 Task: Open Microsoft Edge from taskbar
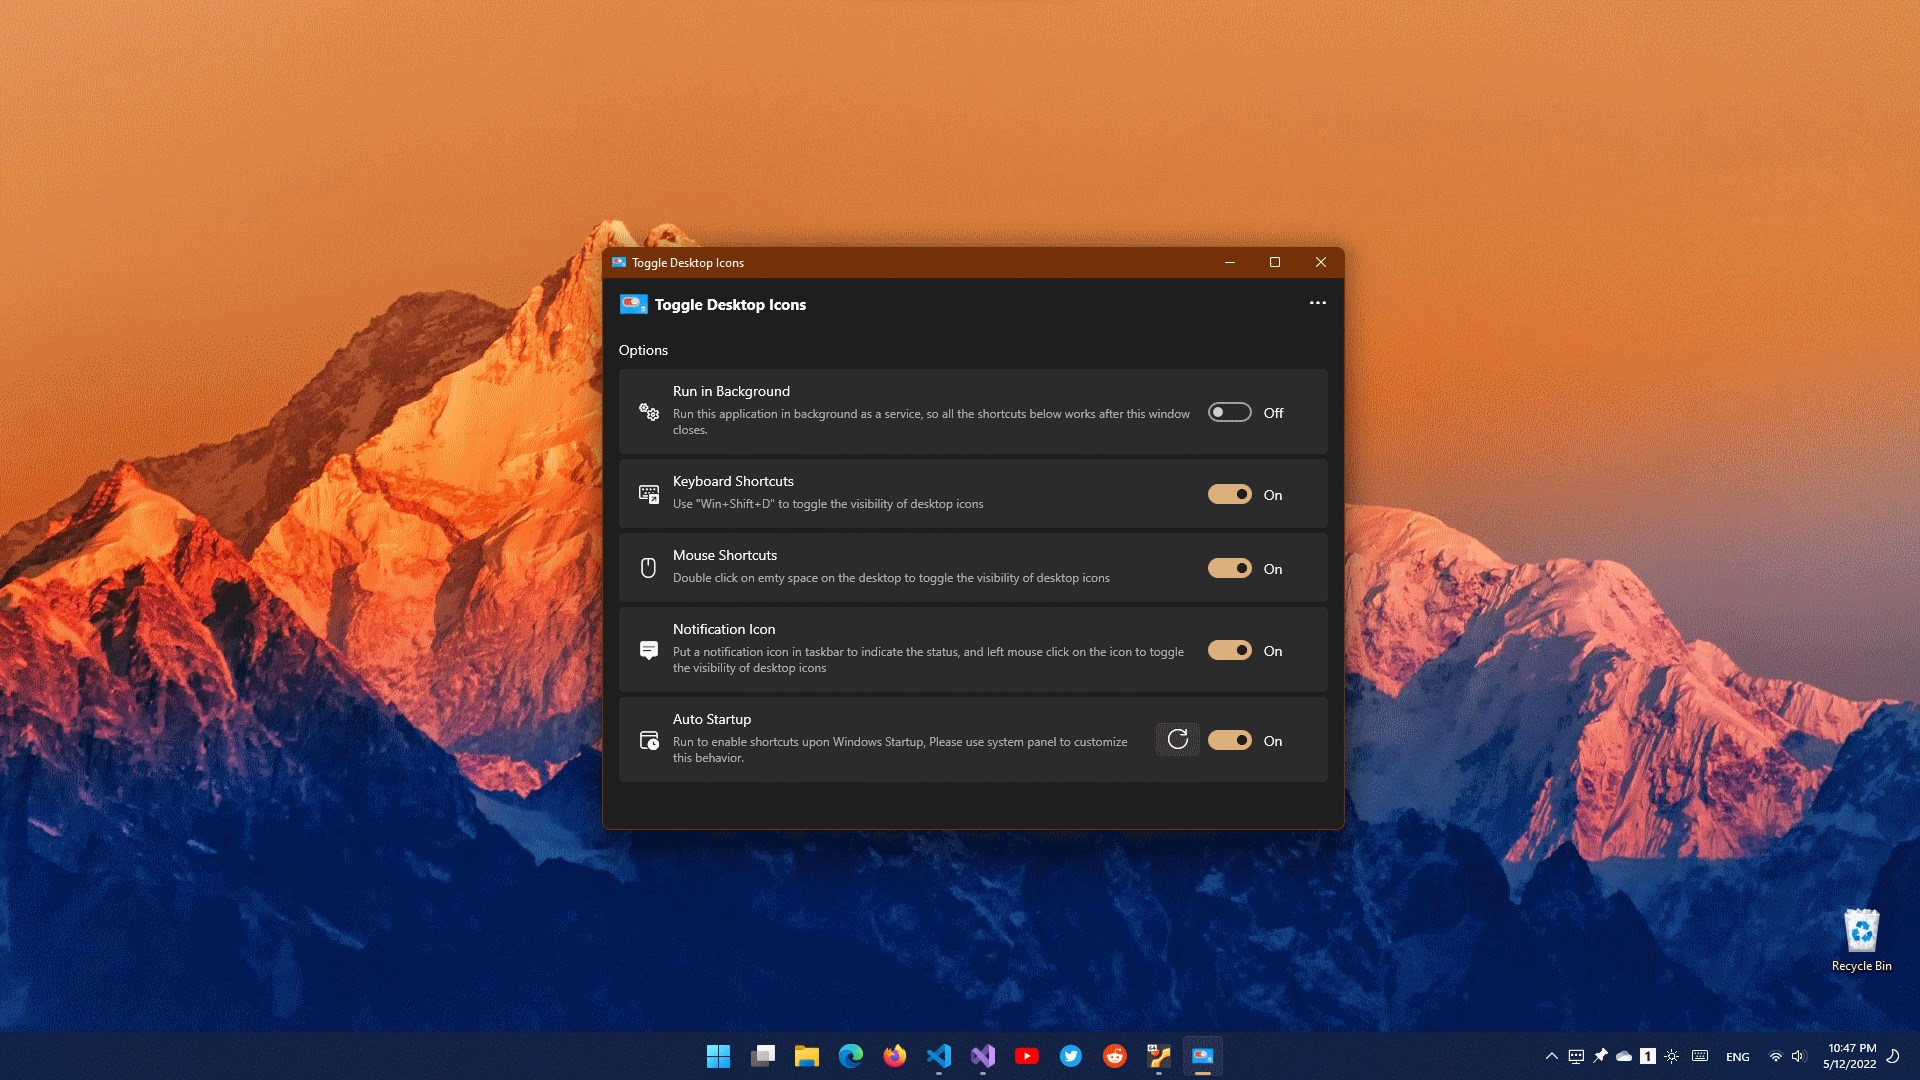tap(851, 1056)
